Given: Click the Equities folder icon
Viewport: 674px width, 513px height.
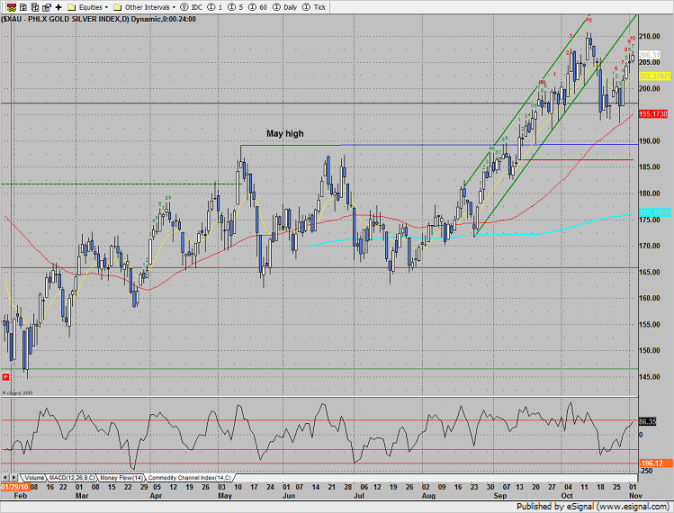Looking at the screenshot, I should click(x=72, y=7).
